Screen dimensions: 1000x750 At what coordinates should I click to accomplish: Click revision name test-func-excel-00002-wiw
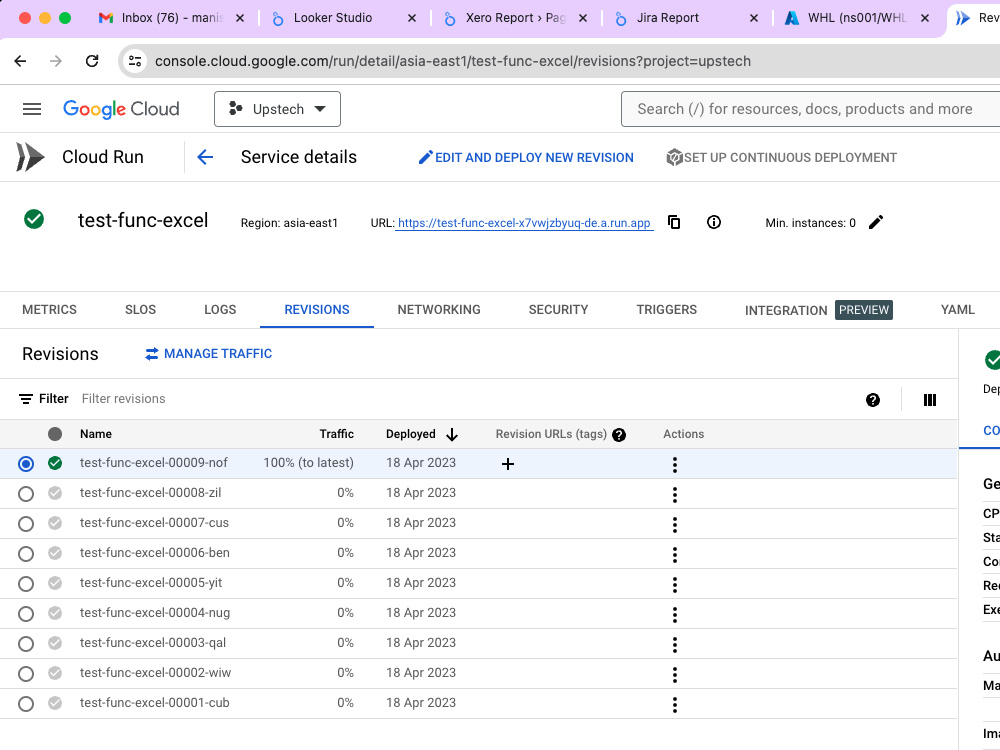155,673
